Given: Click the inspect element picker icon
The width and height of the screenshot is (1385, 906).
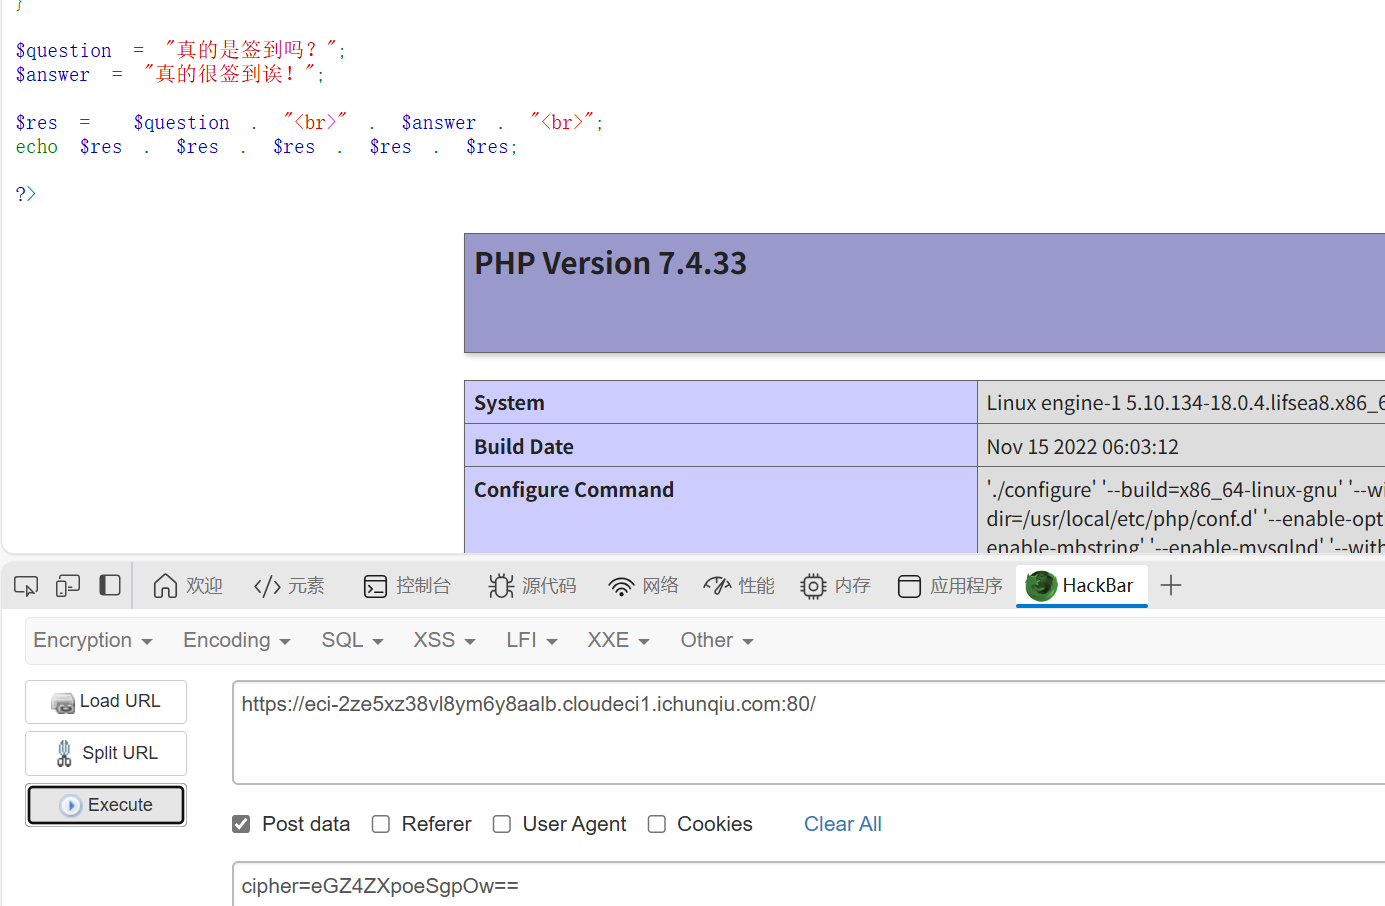Looking at the screenshot, I should pyautogui.click(x=26, y=586).
